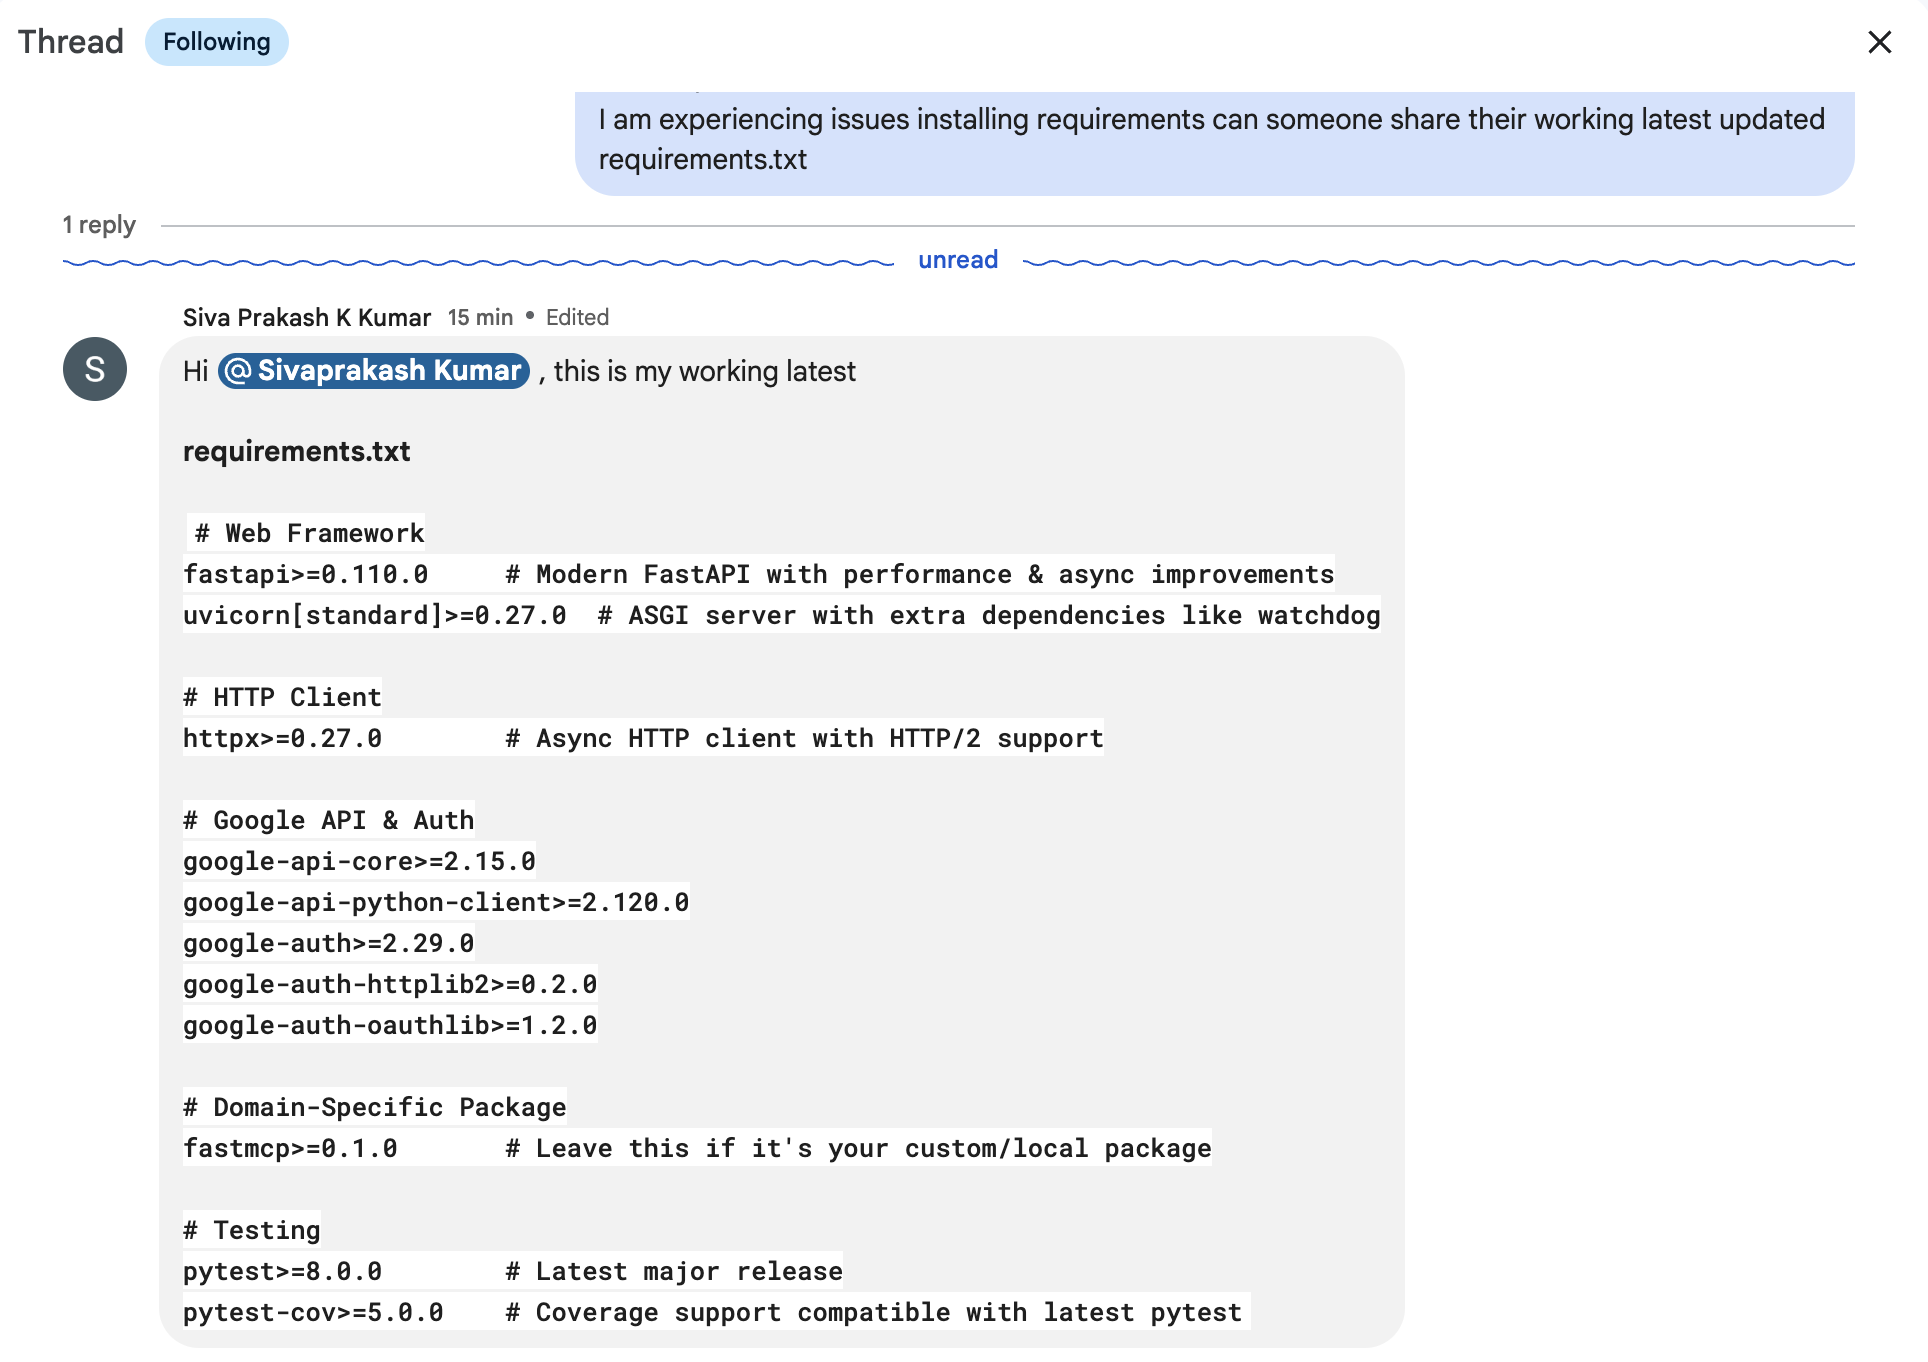Click the pytest-cov>=5.0.0 coverage entry
Image resolution: width=1928 pixels, height=1362 pixels.
(x=312, y=1311)
